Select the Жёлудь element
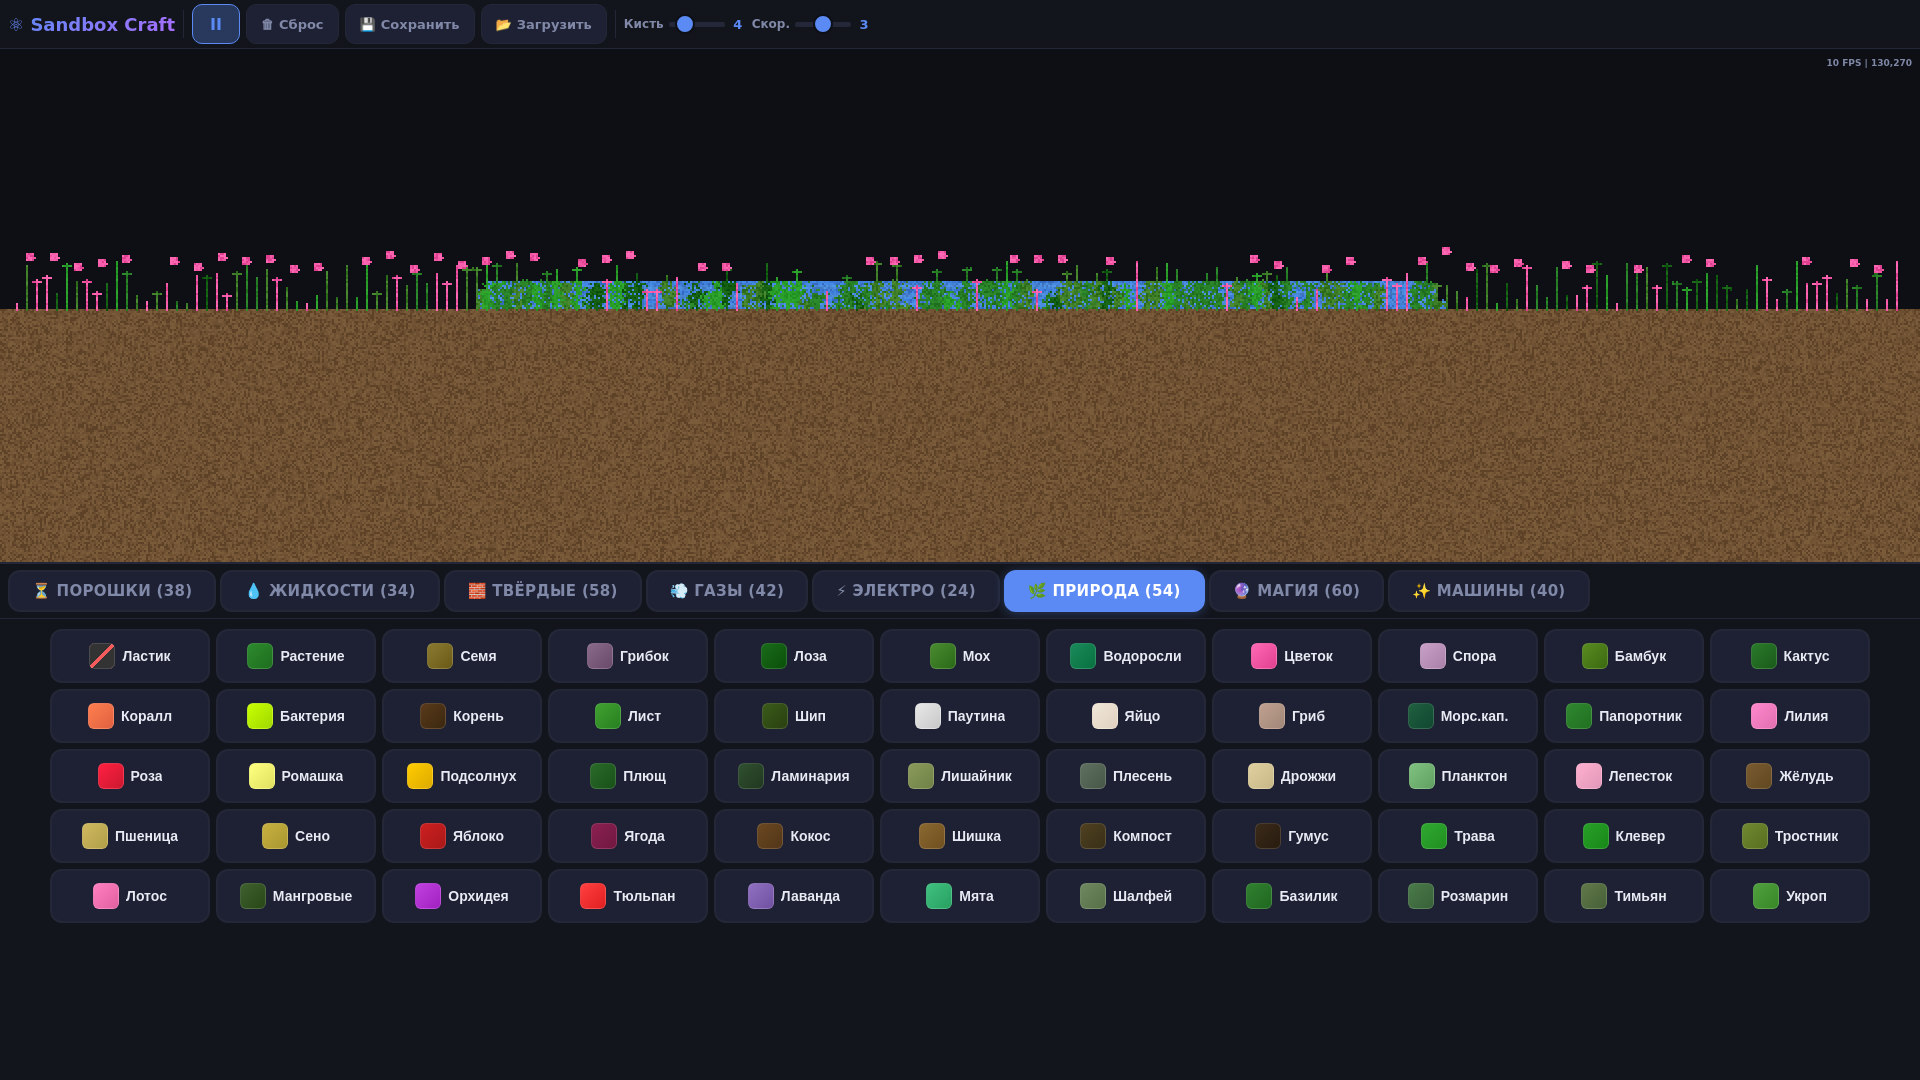 coord(1790,776)
